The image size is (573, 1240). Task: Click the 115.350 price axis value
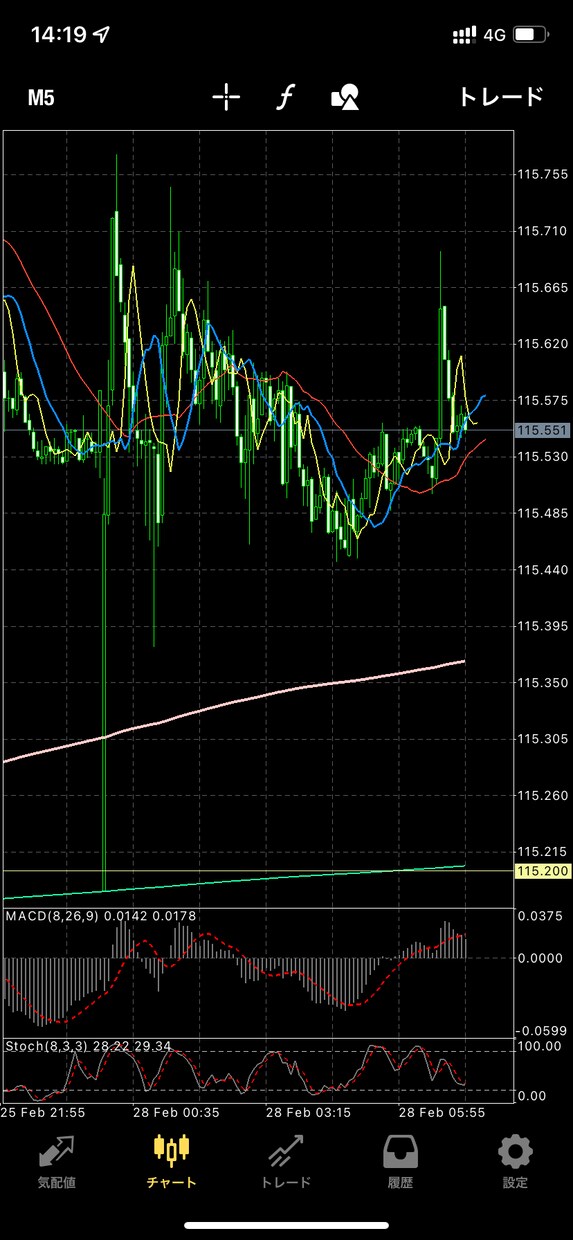pos(542,682)
